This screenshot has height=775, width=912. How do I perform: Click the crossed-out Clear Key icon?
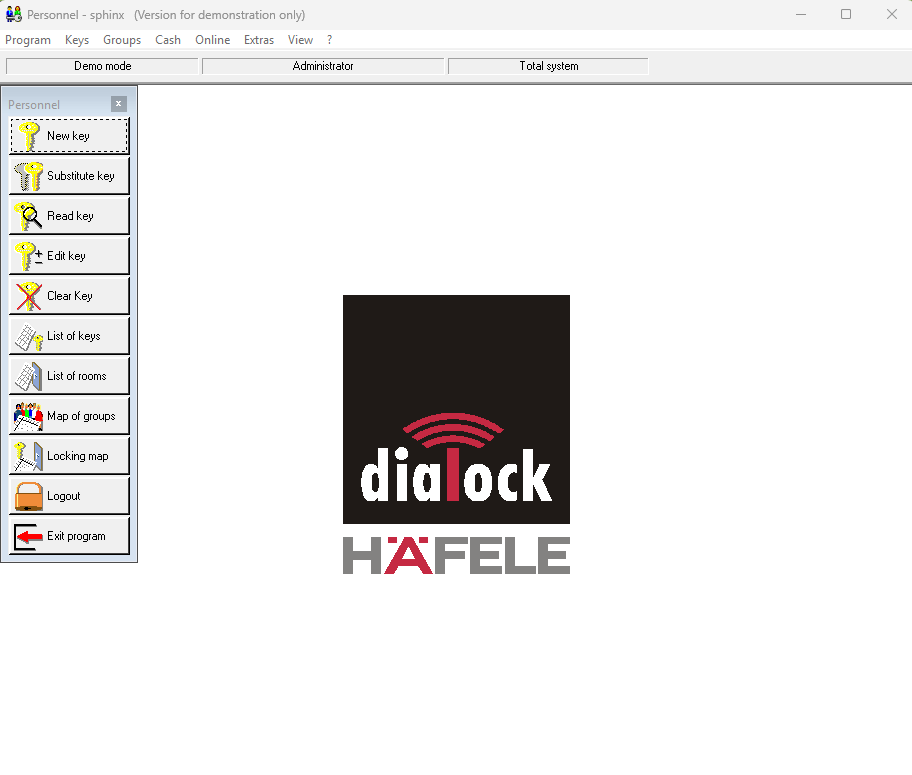pyautogui.click(x=29, y=296)
